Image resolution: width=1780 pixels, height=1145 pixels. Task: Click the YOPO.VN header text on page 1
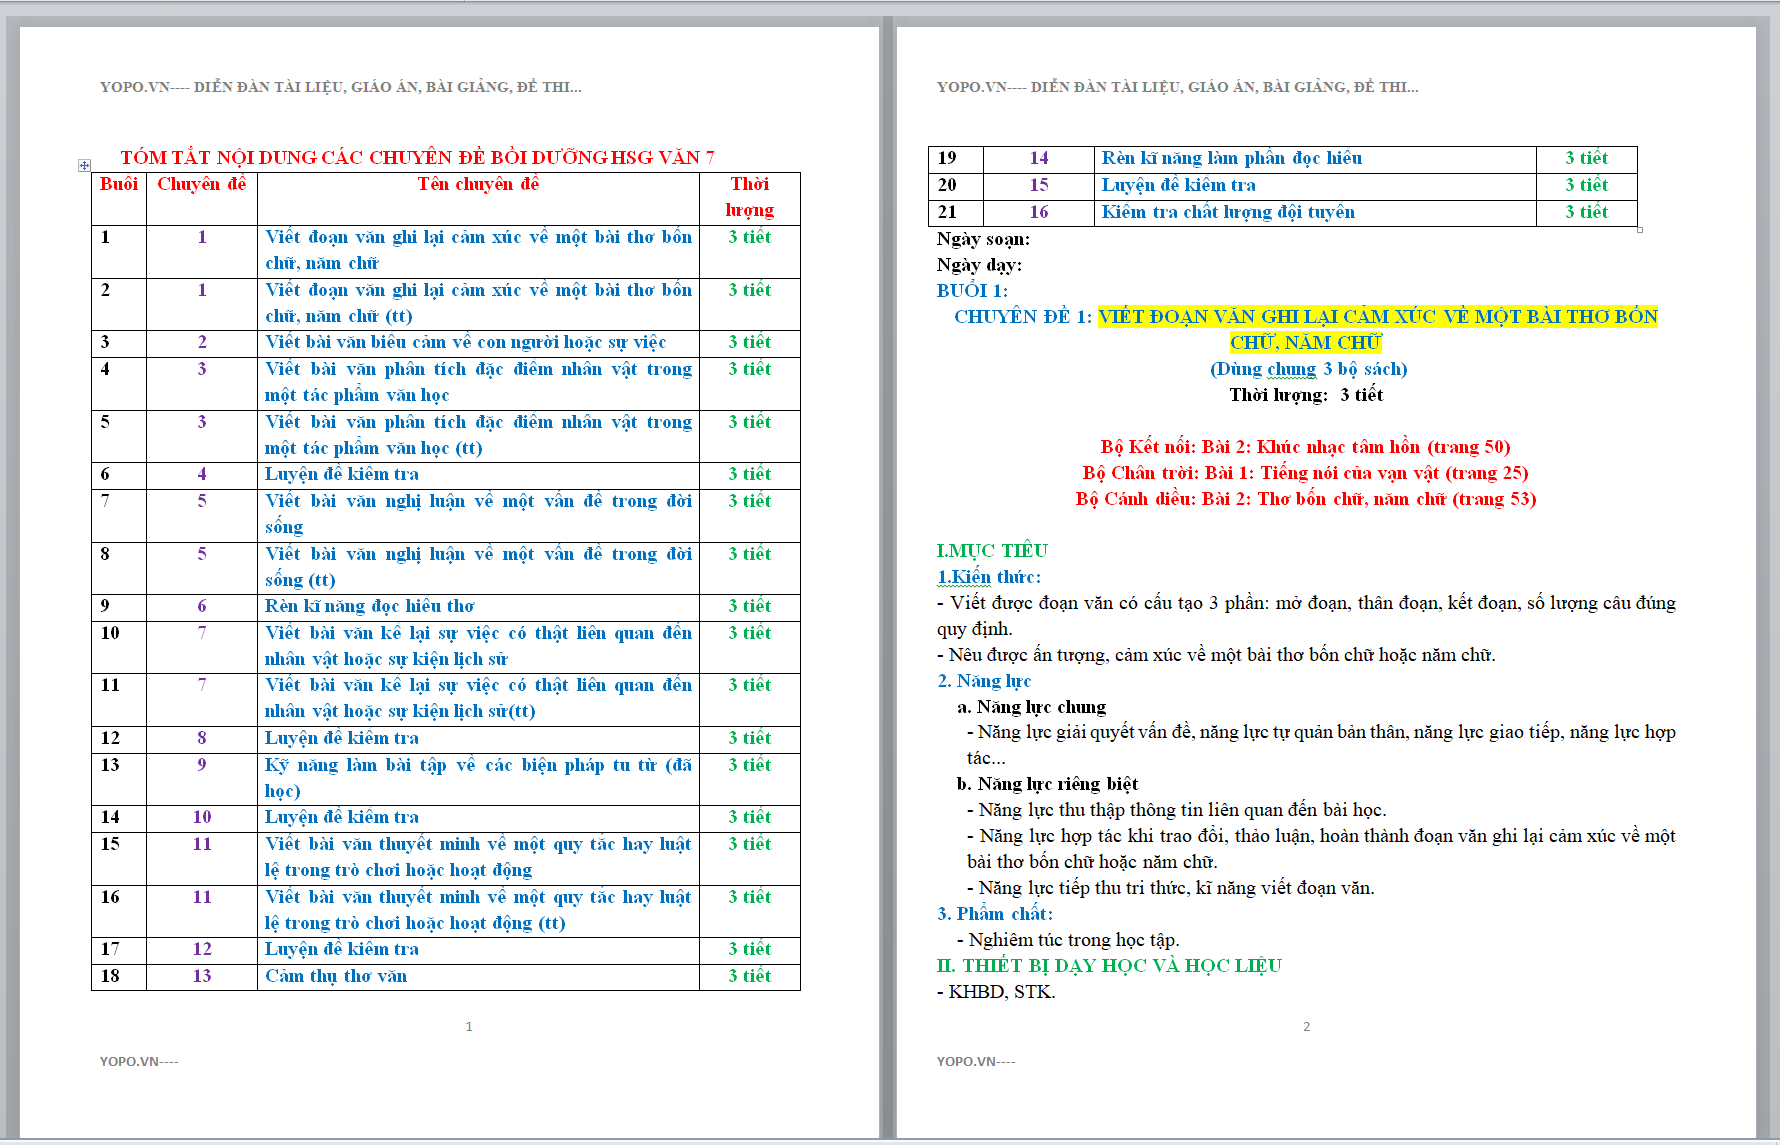click(340, 87)
